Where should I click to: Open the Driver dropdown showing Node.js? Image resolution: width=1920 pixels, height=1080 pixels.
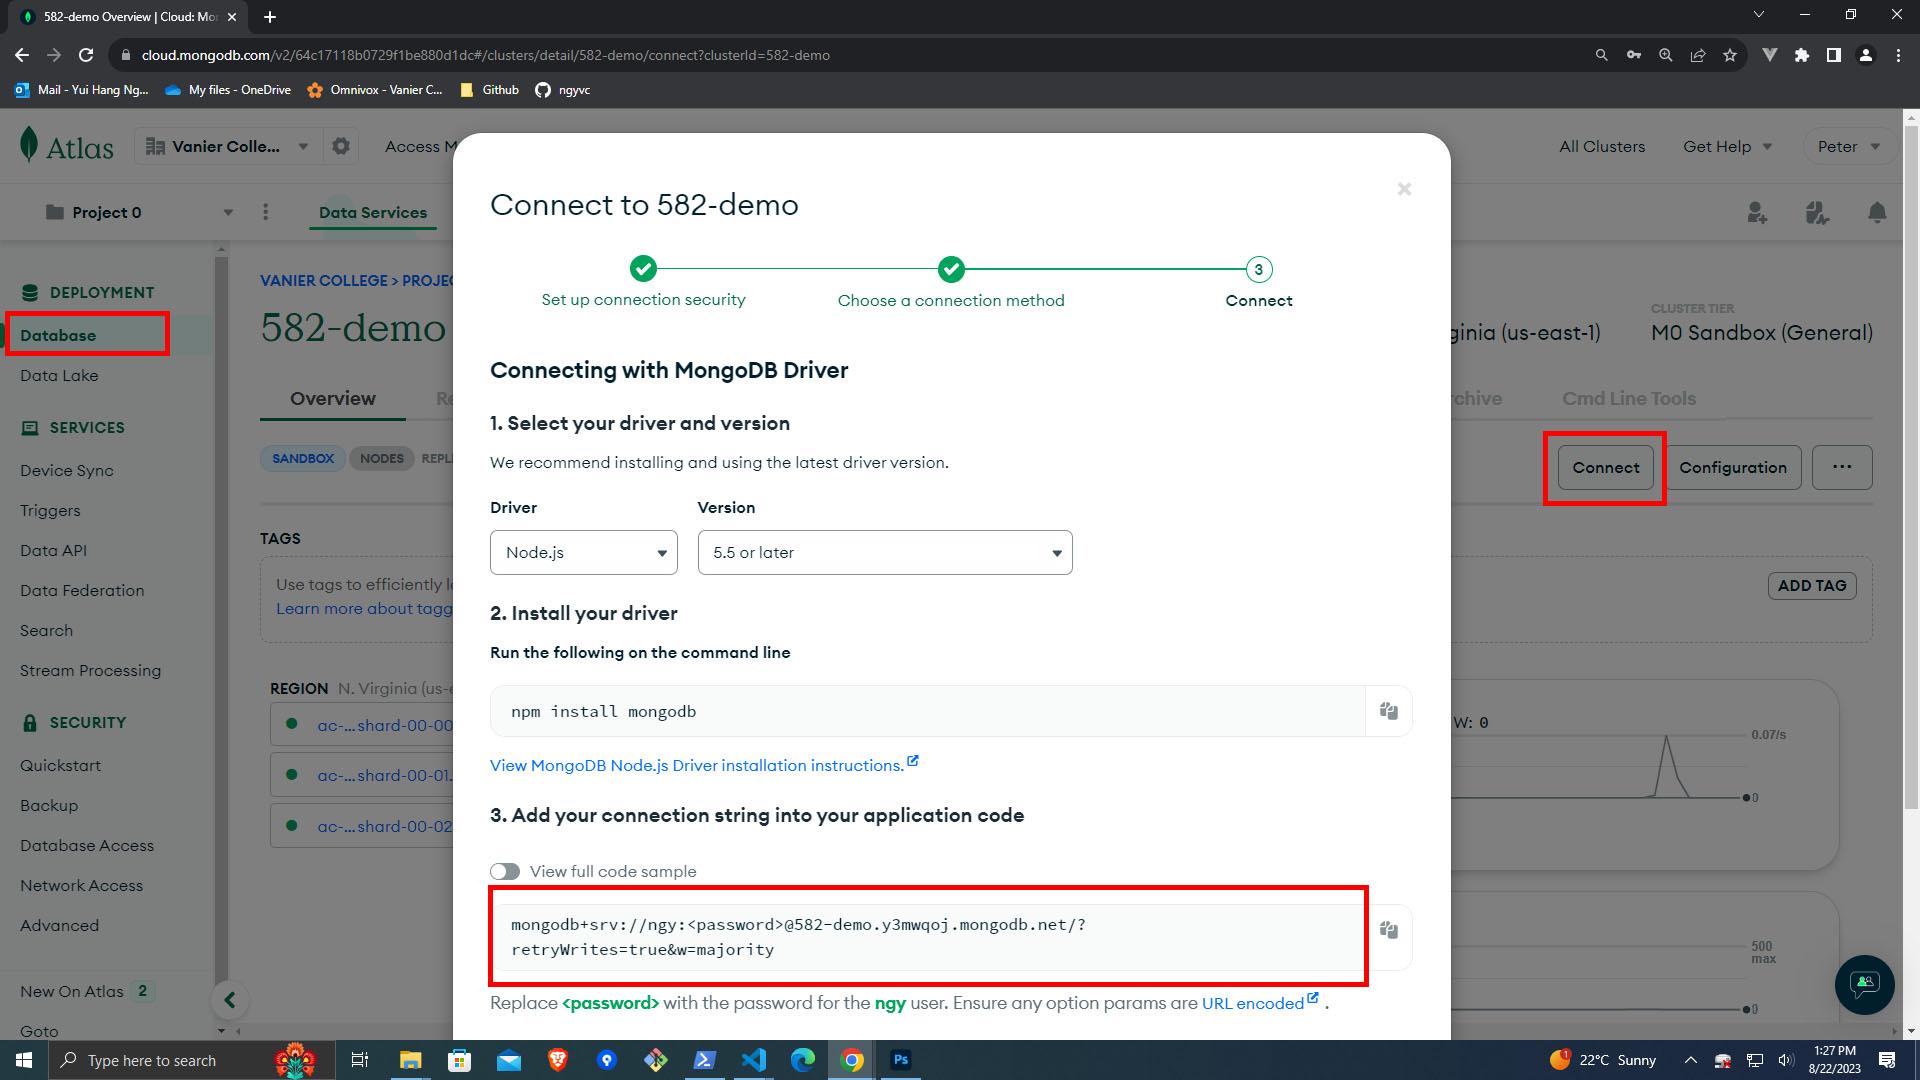[583, 553]
